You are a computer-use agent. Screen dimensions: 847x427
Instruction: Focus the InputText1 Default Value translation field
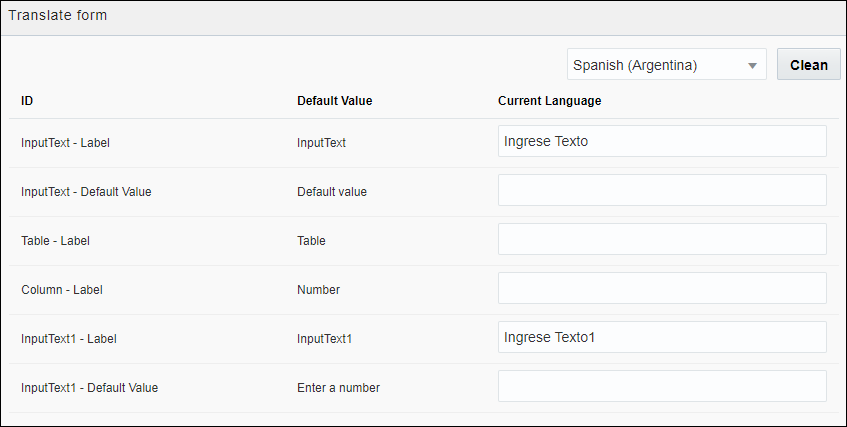[x=662, y=386]
